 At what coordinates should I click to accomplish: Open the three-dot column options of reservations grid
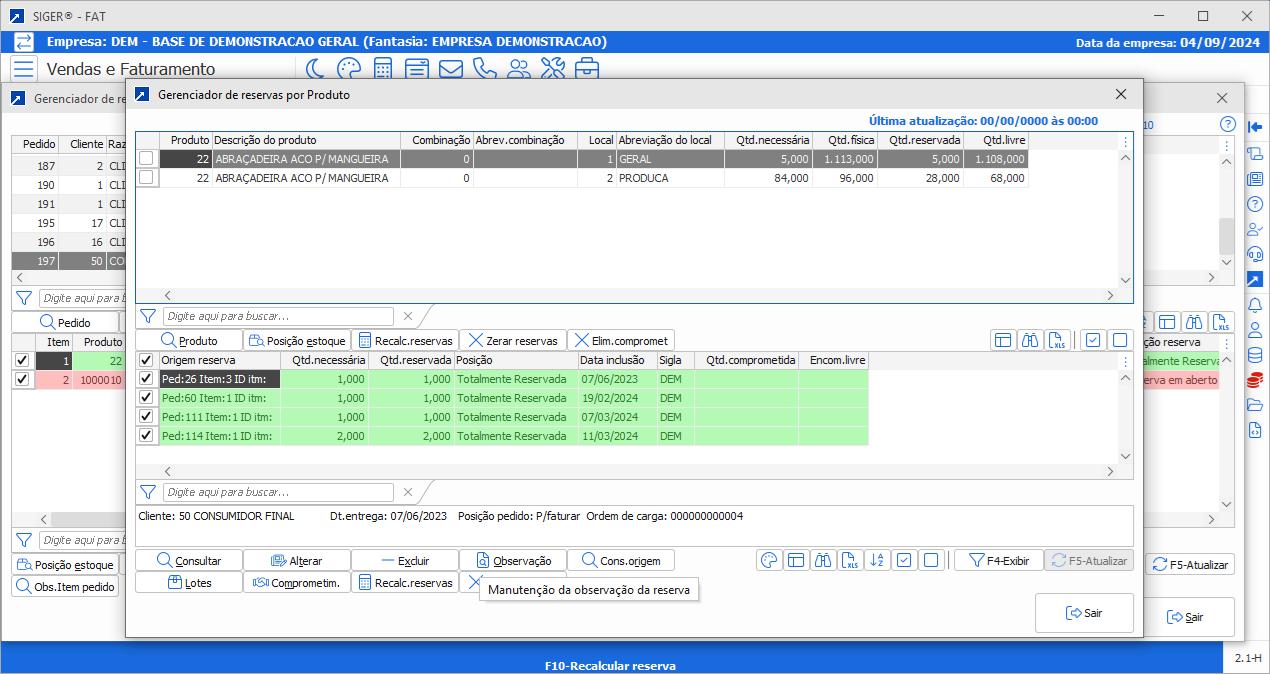(1125, 361)
